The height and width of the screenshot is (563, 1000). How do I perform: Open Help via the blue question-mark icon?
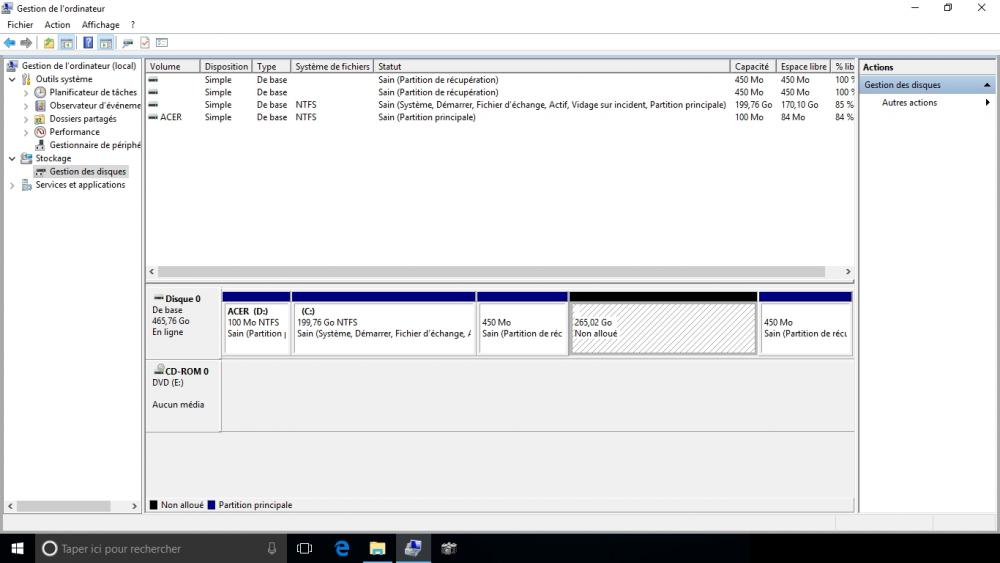point(88,43)
